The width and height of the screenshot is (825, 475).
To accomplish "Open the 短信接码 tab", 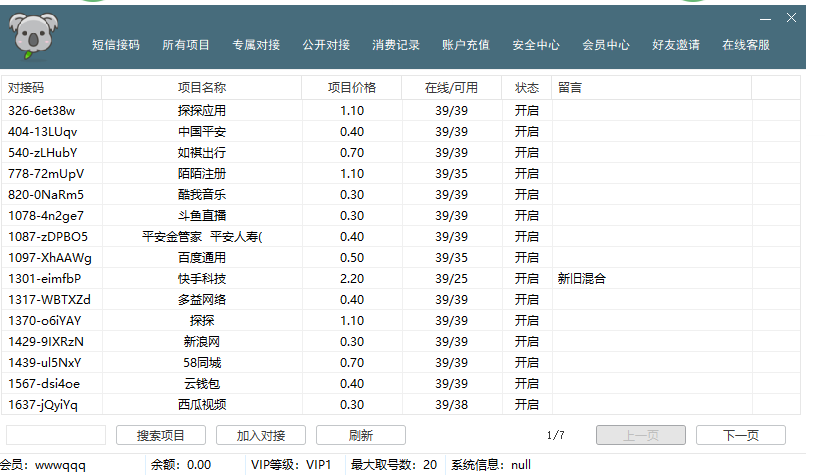I will tap(116, 45).
